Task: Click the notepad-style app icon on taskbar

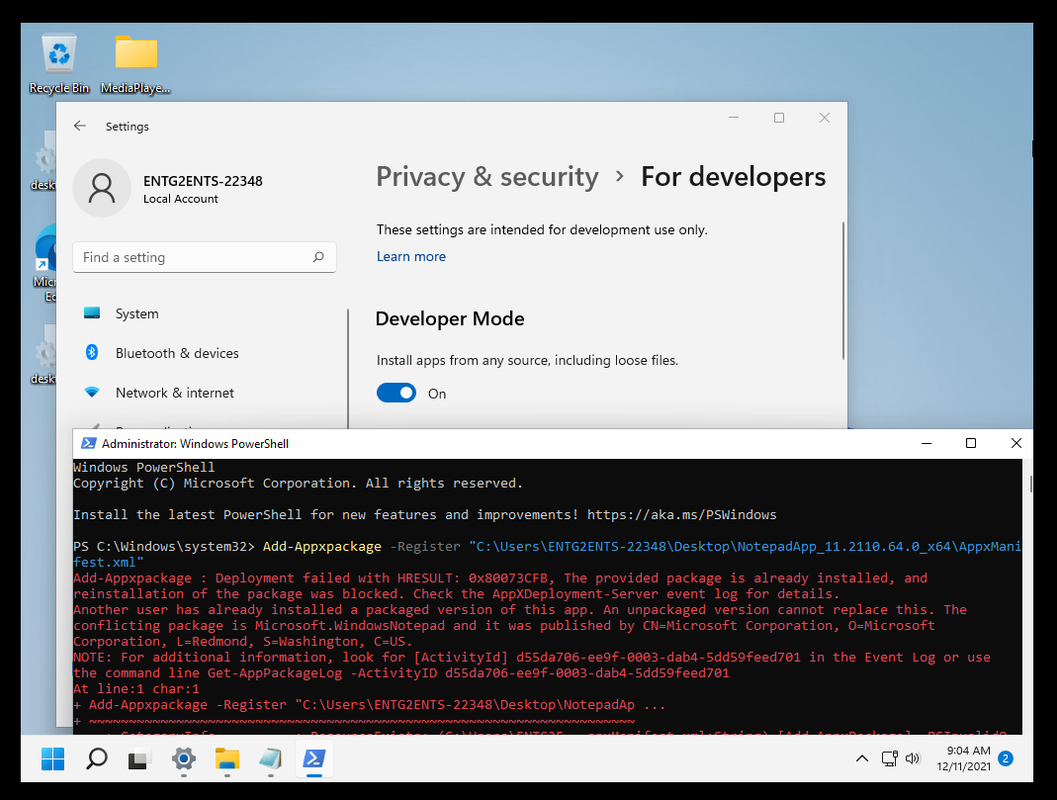Action: (270, 759)
